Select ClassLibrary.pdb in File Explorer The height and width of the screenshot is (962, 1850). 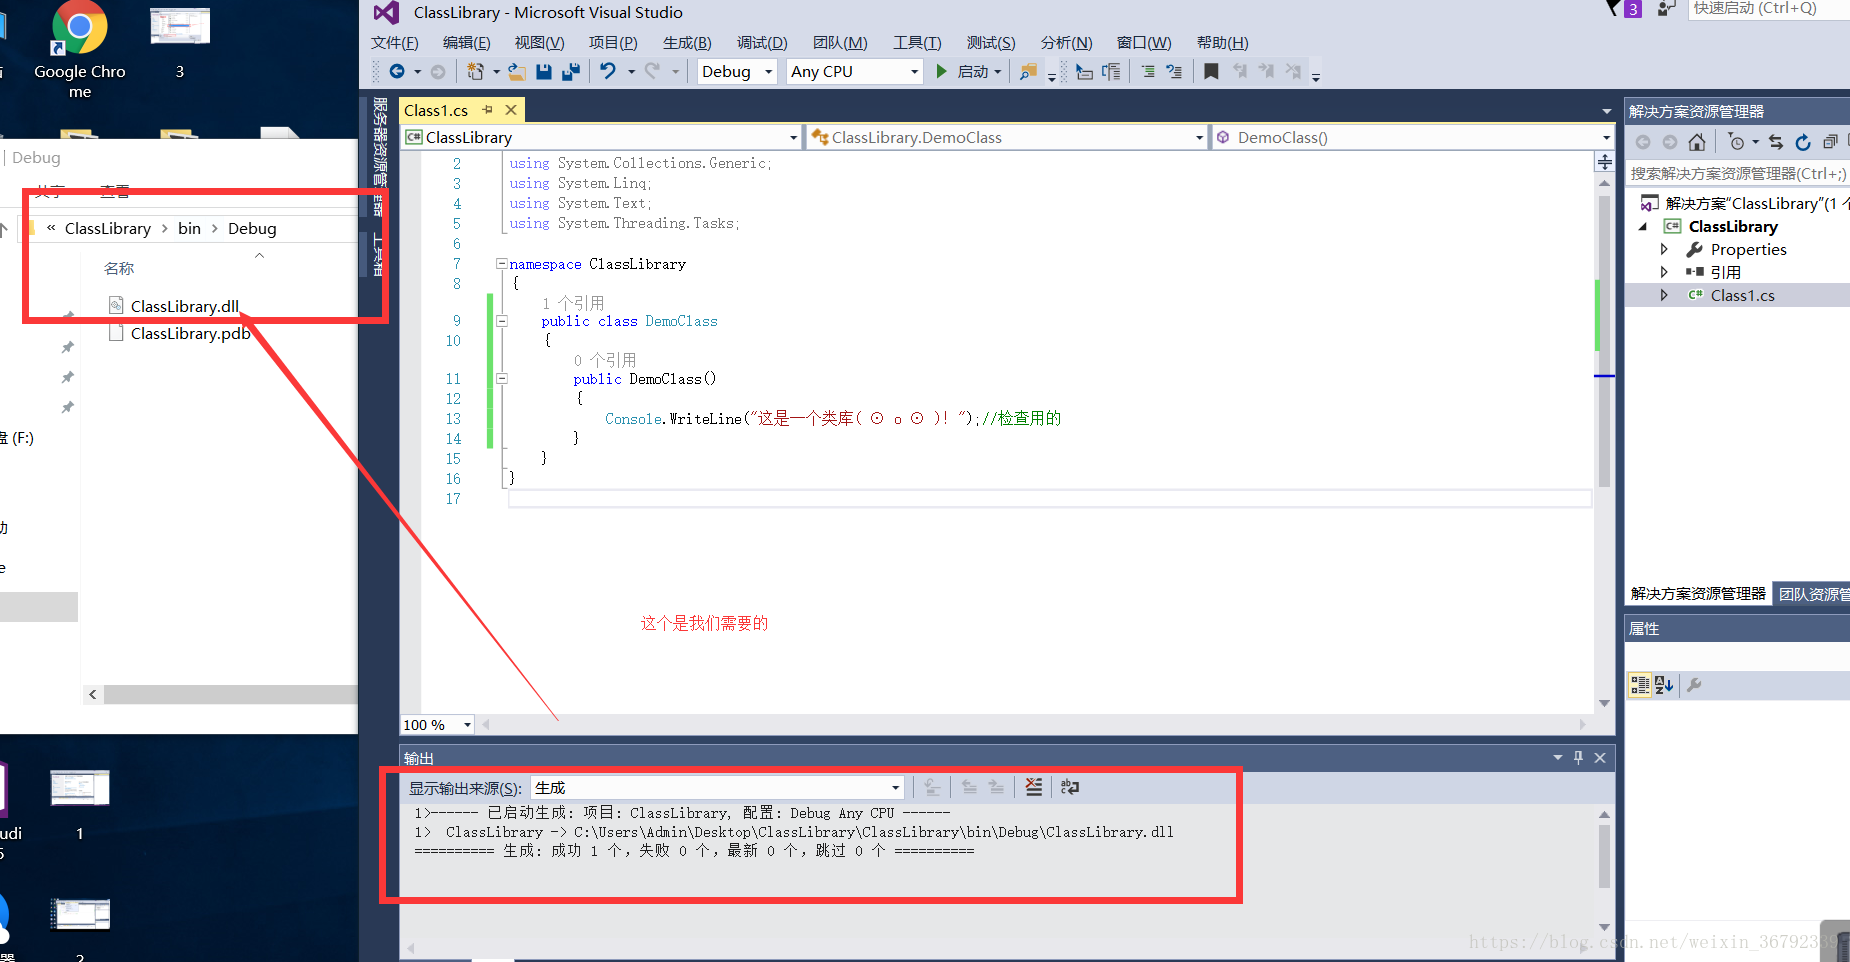190,333
